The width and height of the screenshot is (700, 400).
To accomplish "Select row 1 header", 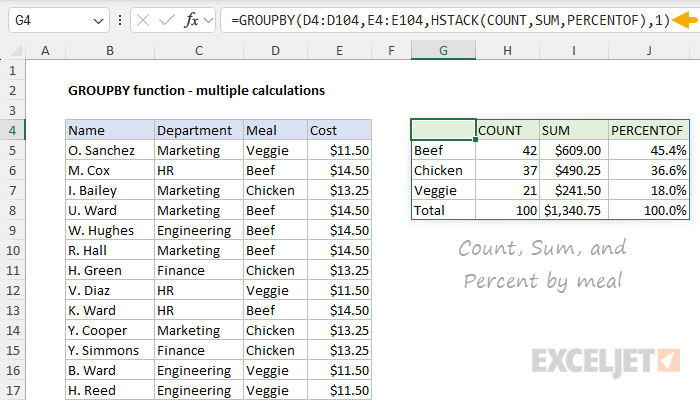I will (x=12, y=71).
